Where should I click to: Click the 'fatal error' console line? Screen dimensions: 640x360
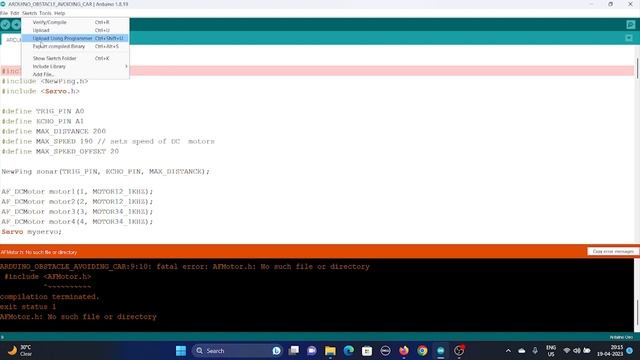coord(184,267)
